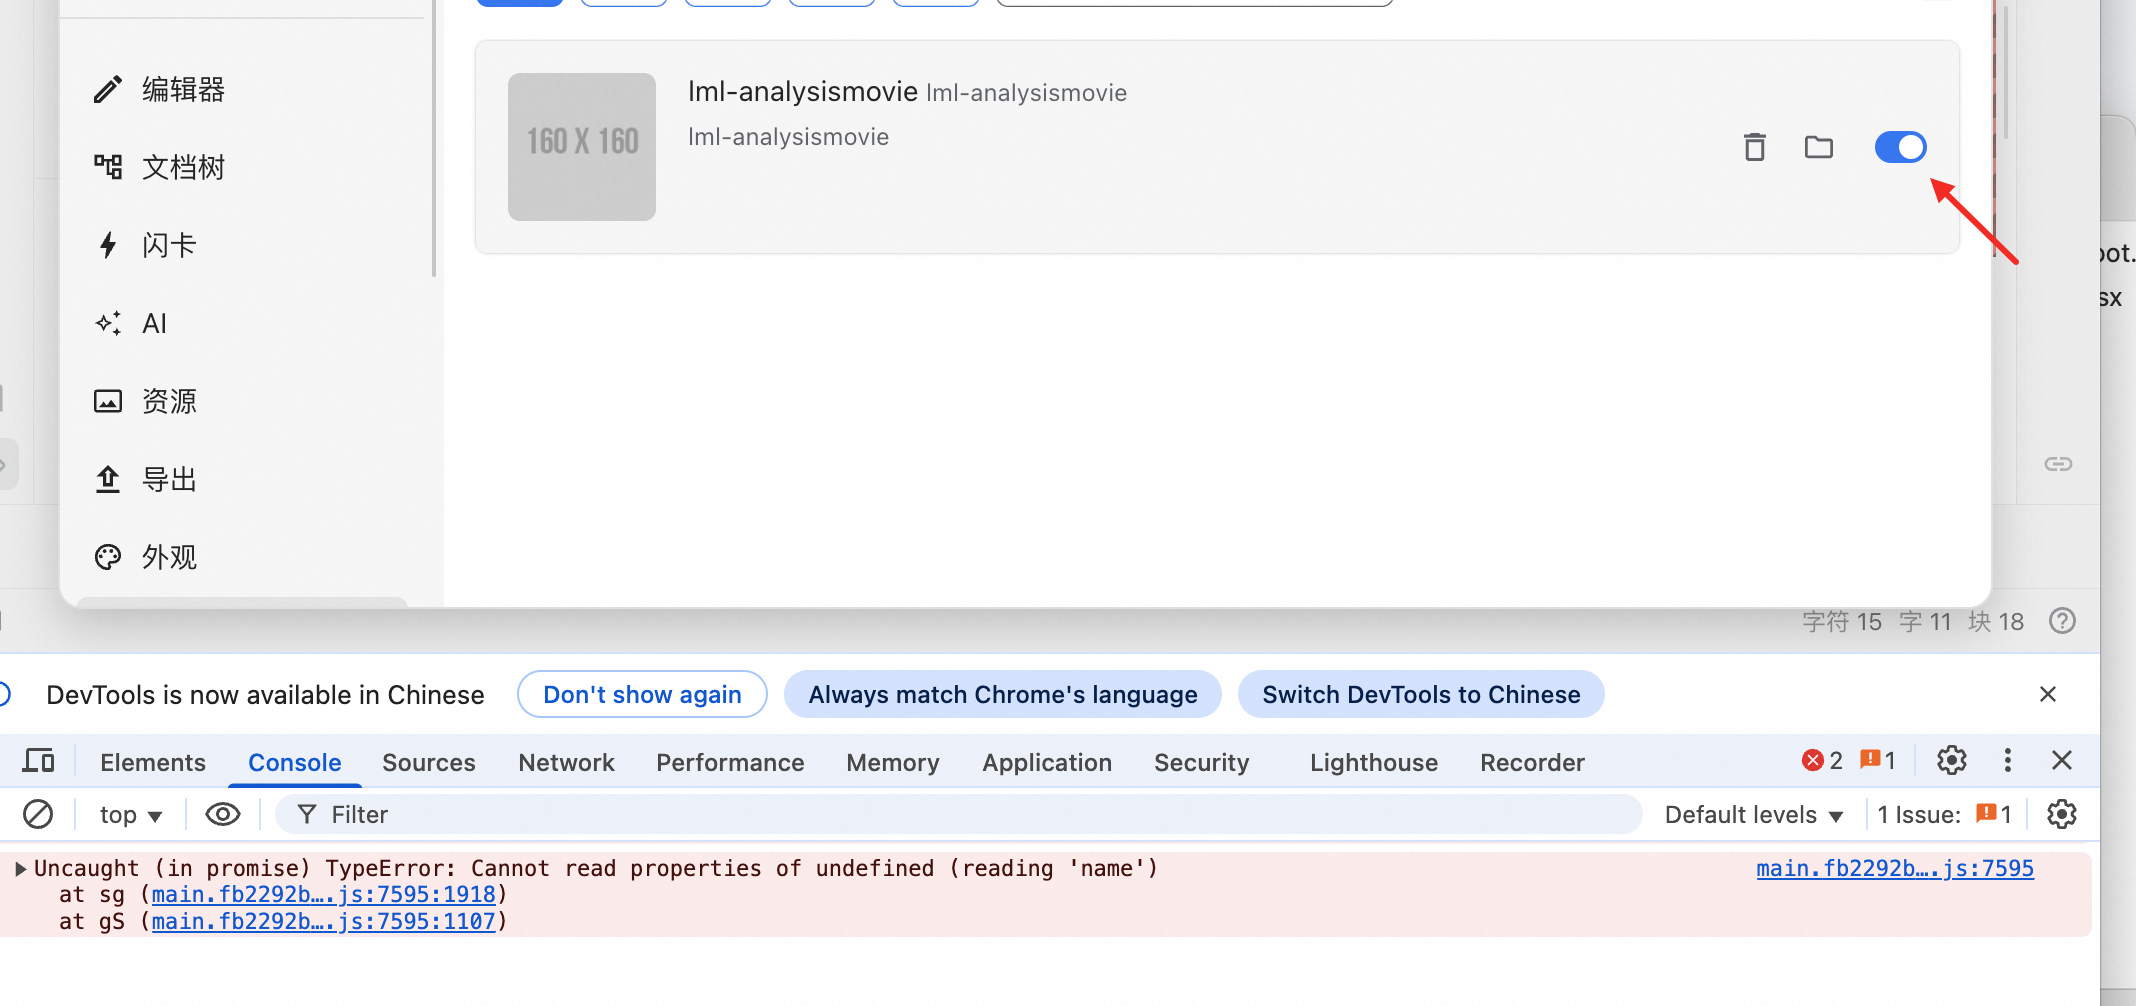Open console settings gear icon
The width and height of the screenshot is (2136, 1006).
click(2061, 814)
